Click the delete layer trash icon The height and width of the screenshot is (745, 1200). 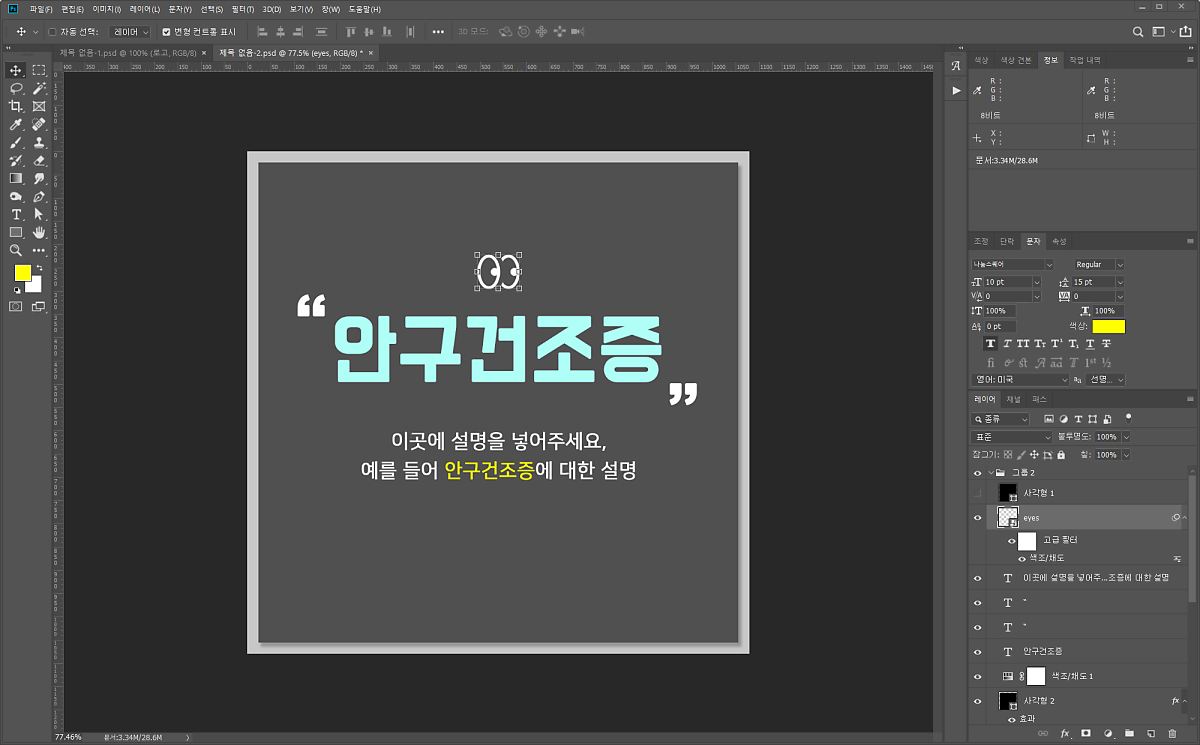click(1173, 733)
